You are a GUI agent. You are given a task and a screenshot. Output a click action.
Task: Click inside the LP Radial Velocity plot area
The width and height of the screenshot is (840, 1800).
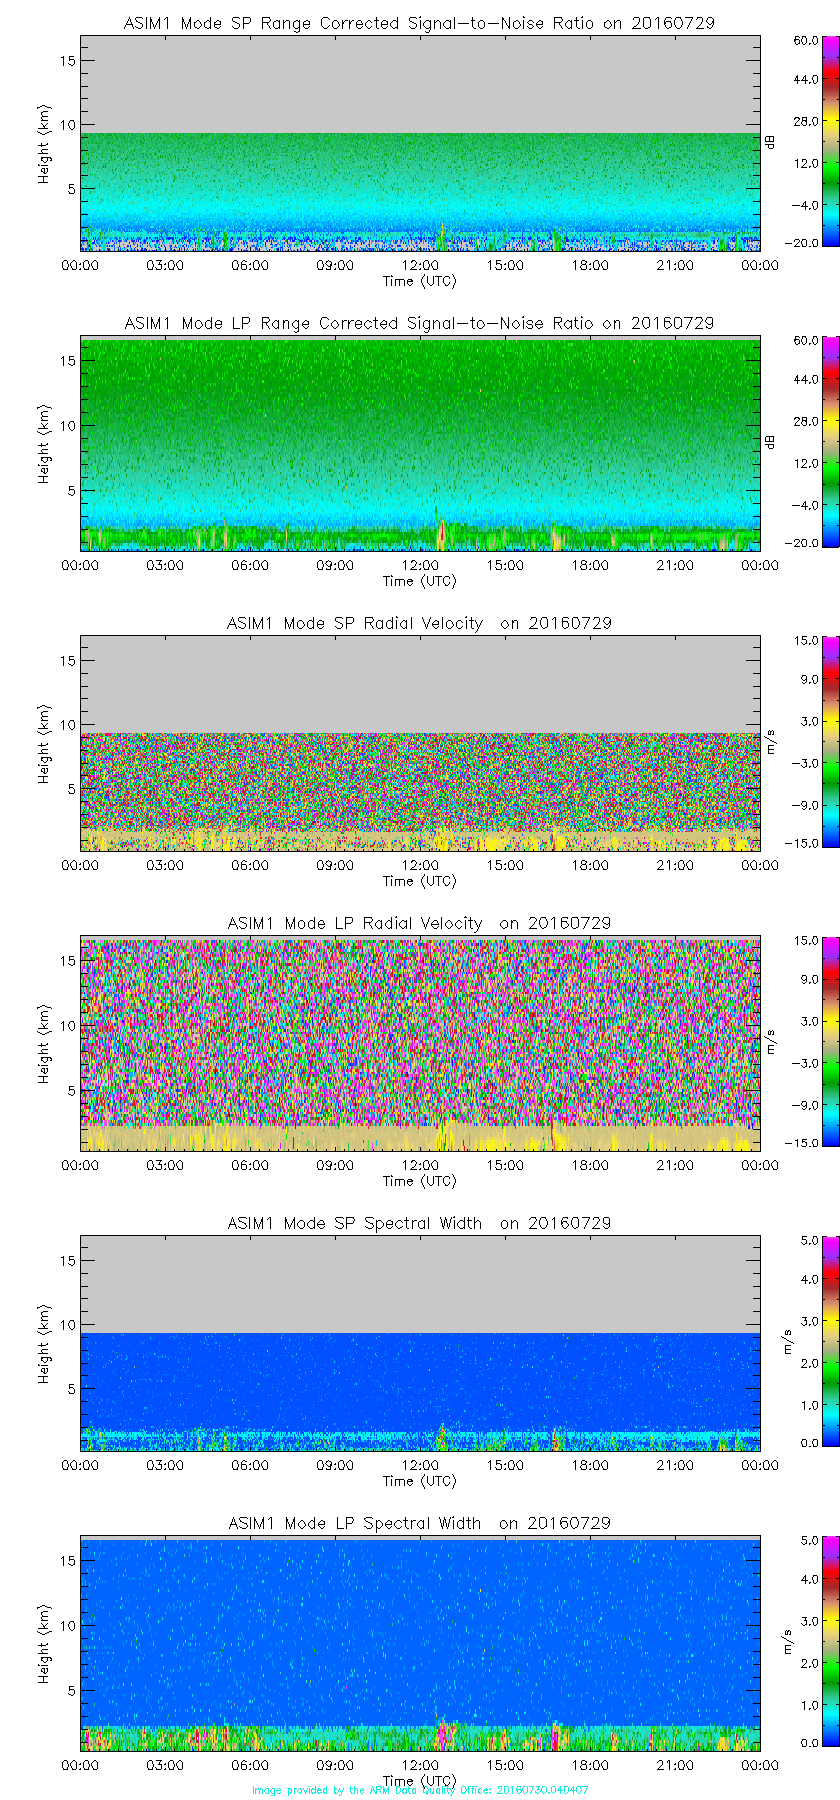(x=420, y=1040)
